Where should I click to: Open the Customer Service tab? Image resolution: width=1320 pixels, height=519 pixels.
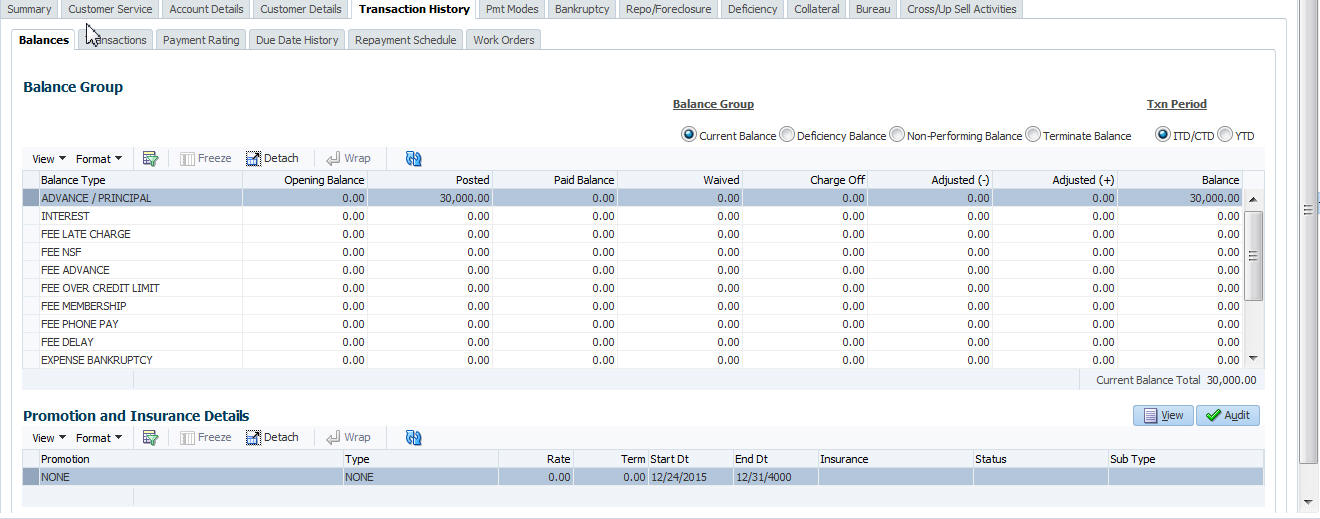click(x=110, y=9)
